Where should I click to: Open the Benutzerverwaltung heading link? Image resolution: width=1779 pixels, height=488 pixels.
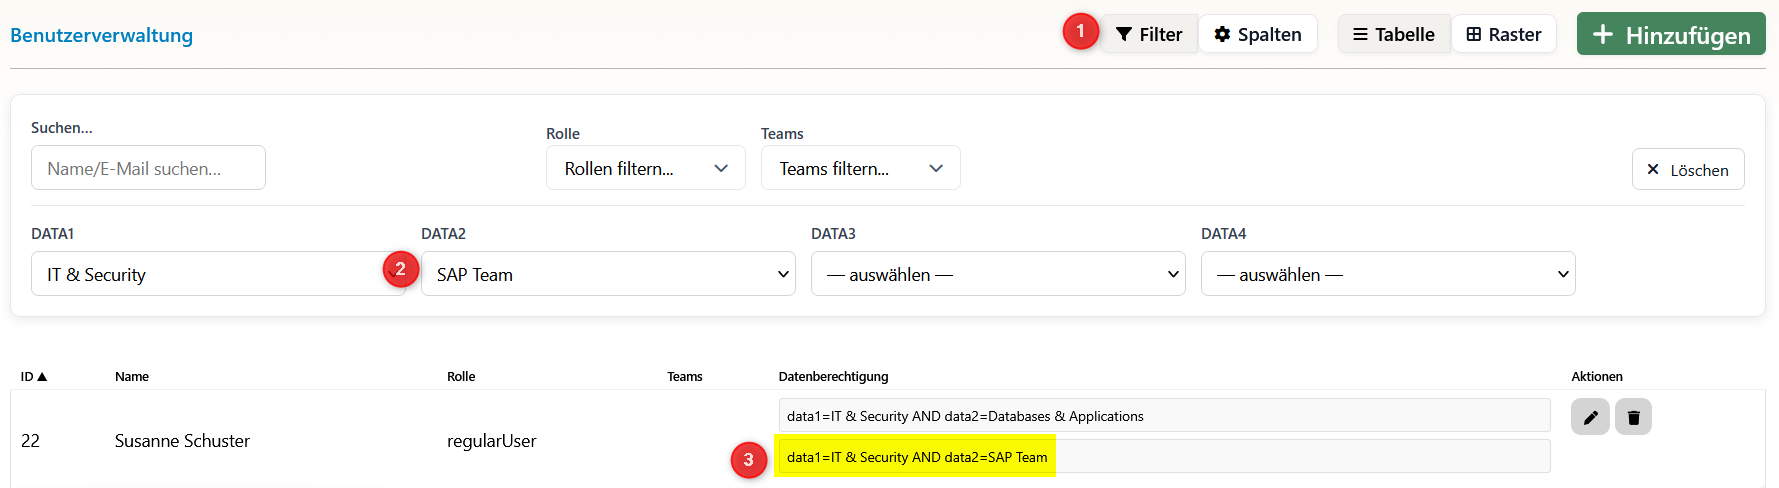click(x=101, y=35)
